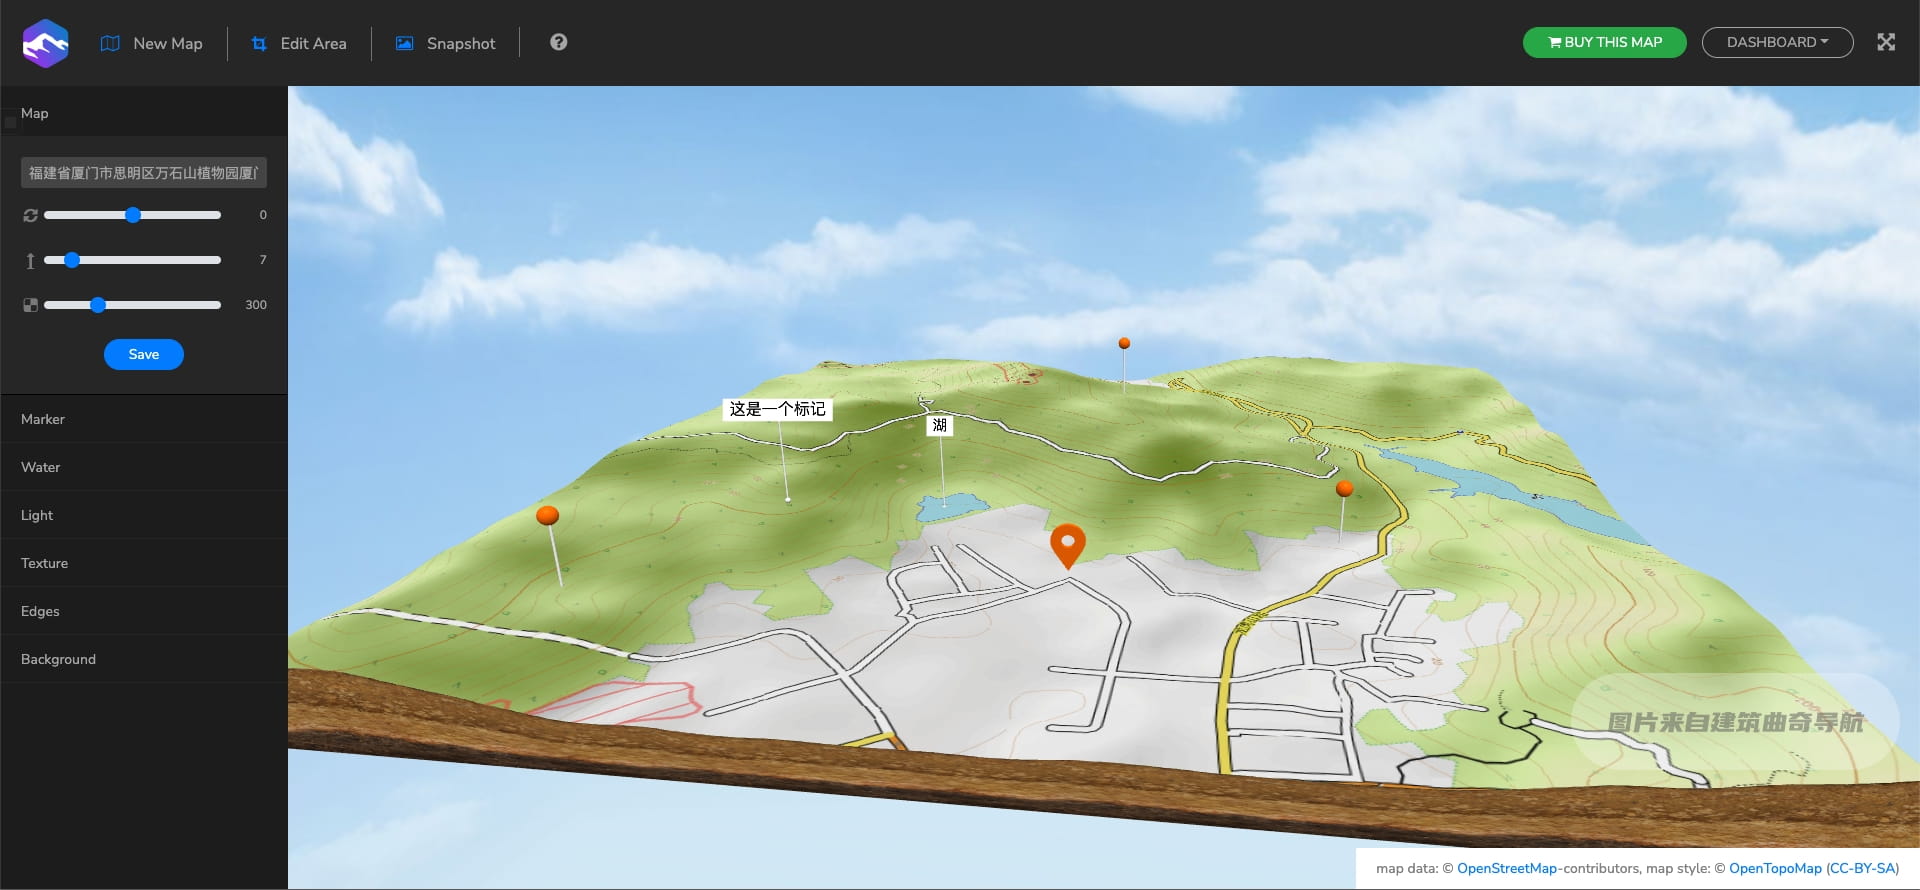This screenshot has height=890, width=1920.
Task: Open the OpenTopoMap attribution link
Action: click(1775, 868)
